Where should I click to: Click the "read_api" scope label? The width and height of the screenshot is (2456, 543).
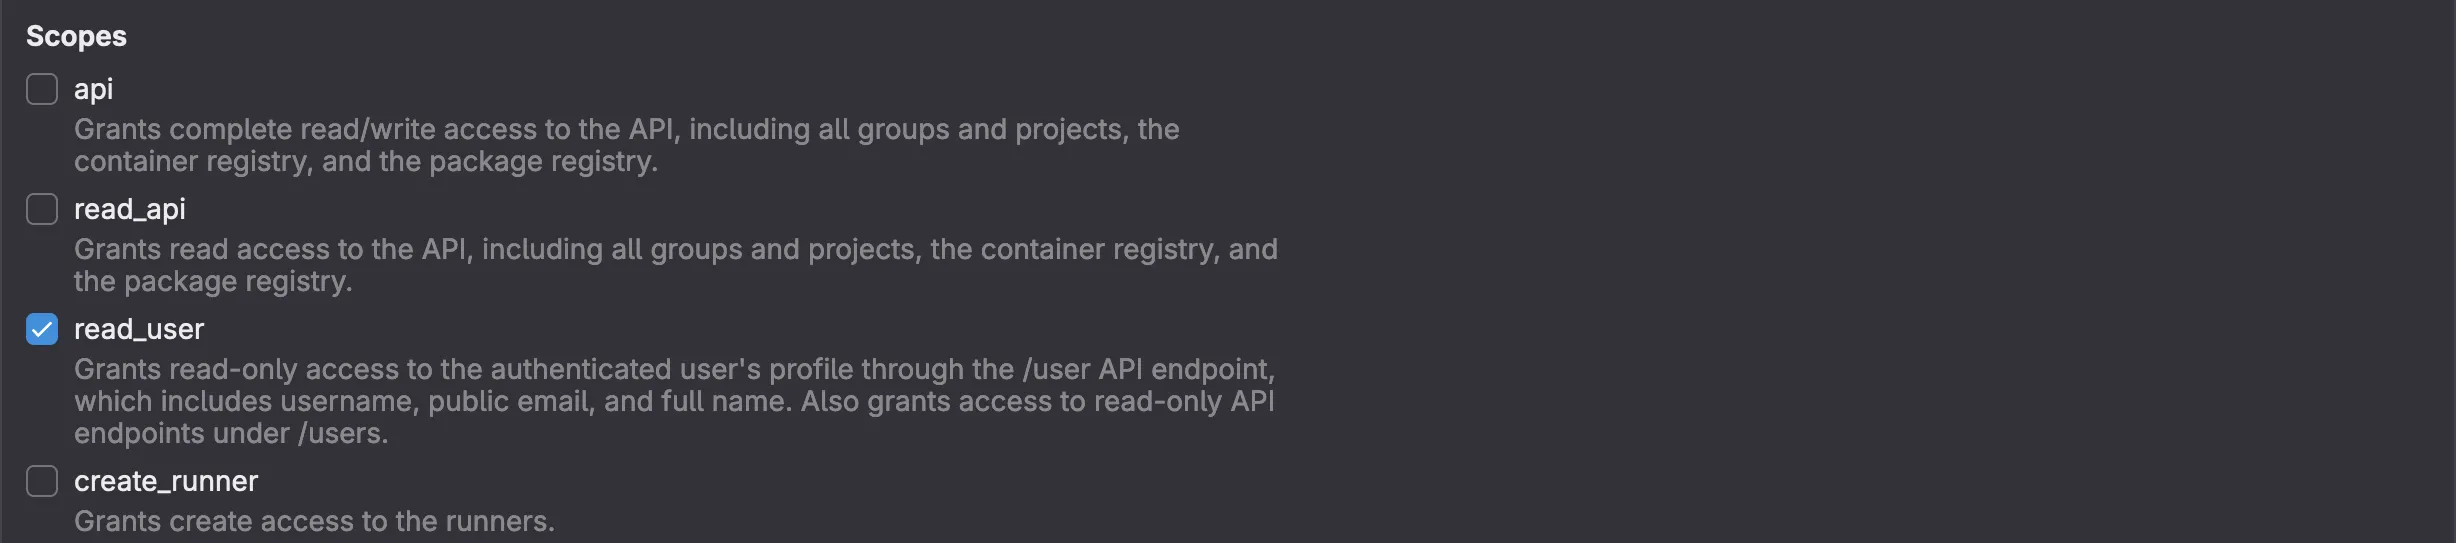click(x=130, y=209)
